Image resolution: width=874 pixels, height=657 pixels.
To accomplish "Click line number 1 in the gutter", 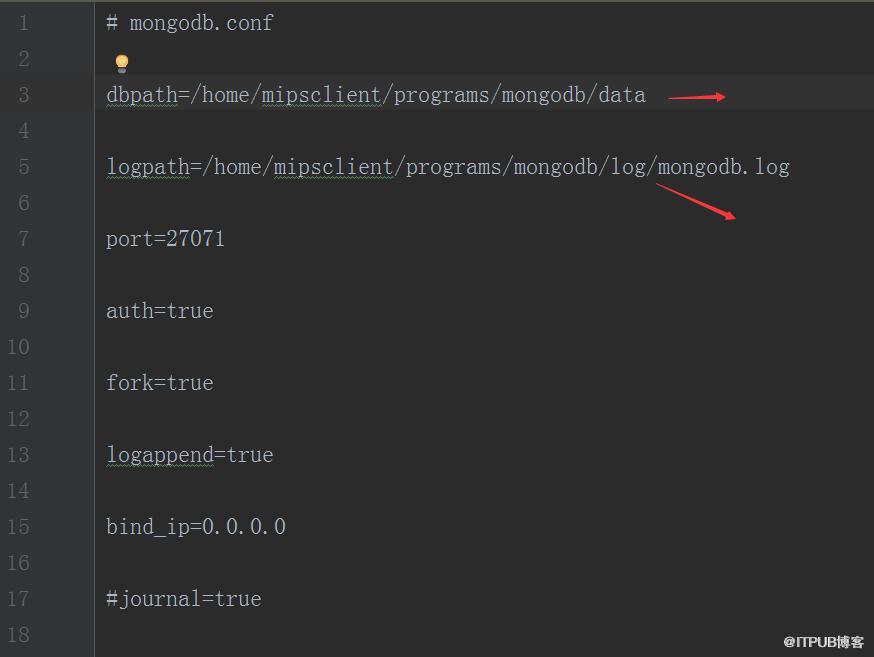I will click(x=23, y=23).
